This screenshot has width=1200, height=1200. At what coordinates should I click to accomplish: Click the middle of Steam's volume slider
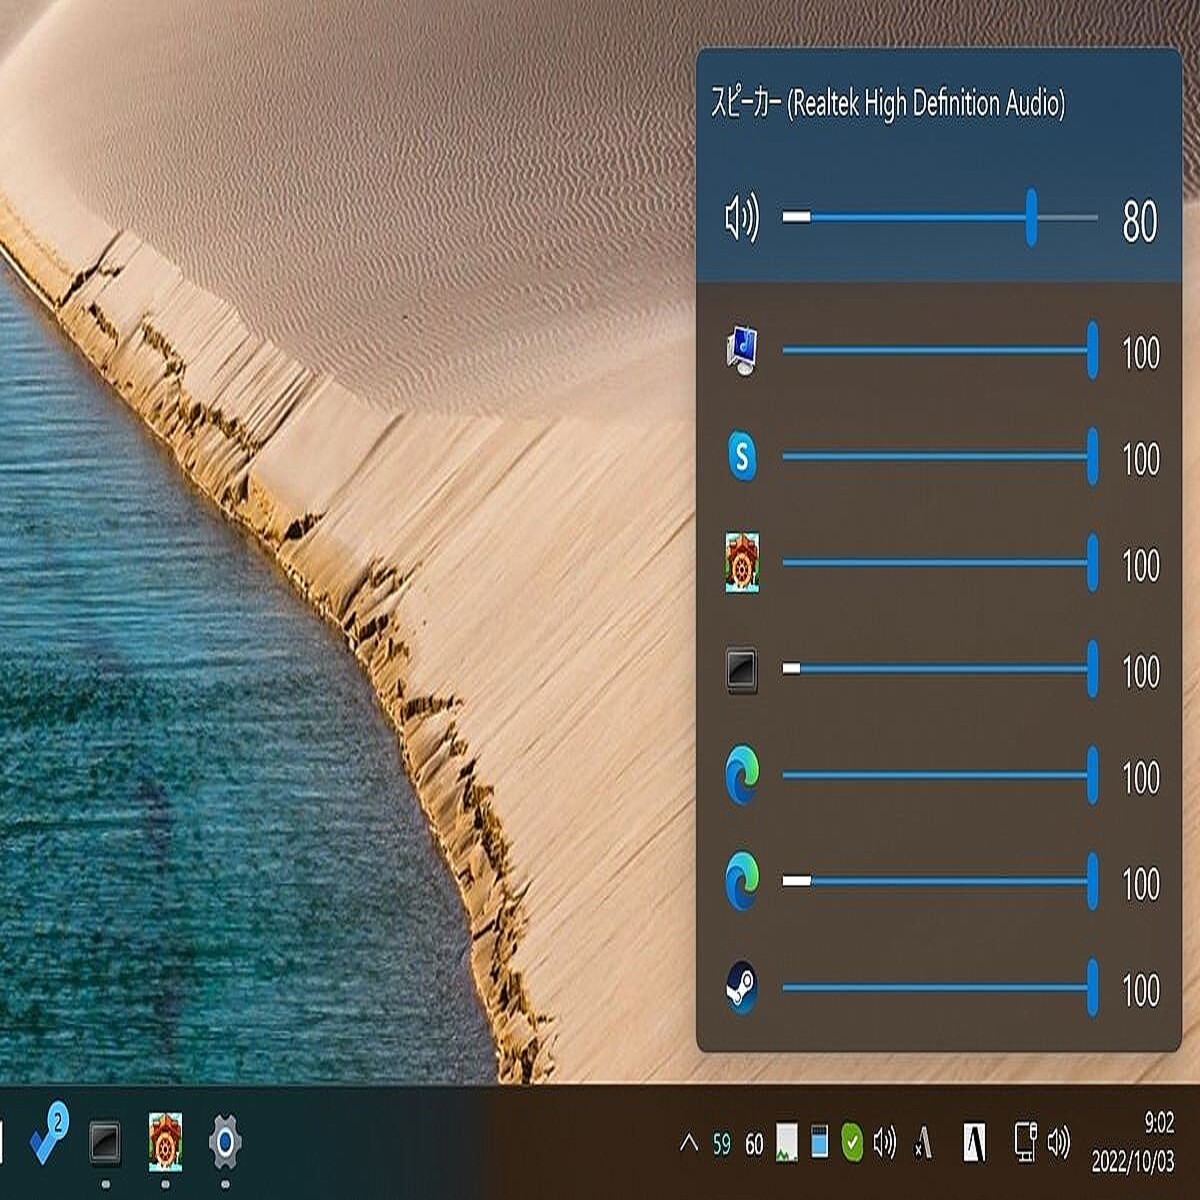tap(937, 988)
